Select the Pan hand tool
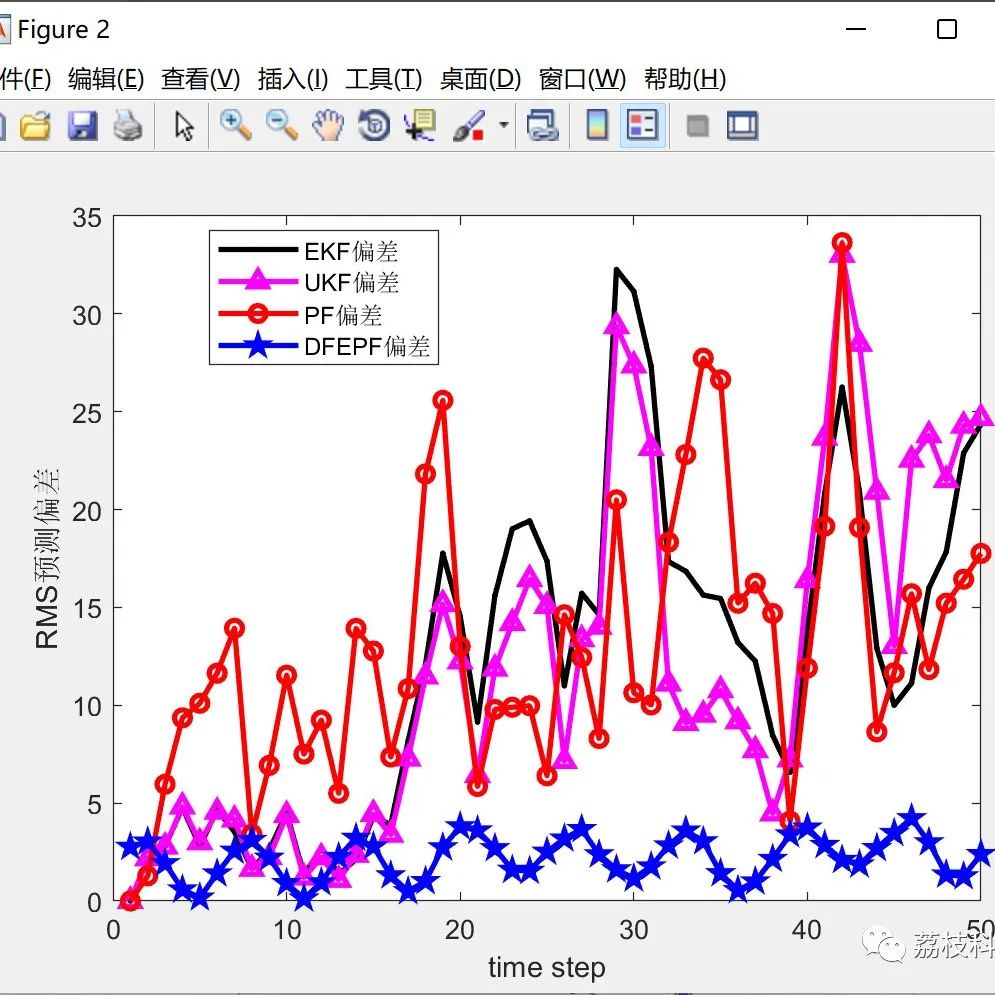The height and width of the screenshot is (995, 995). tap(329, 125)
